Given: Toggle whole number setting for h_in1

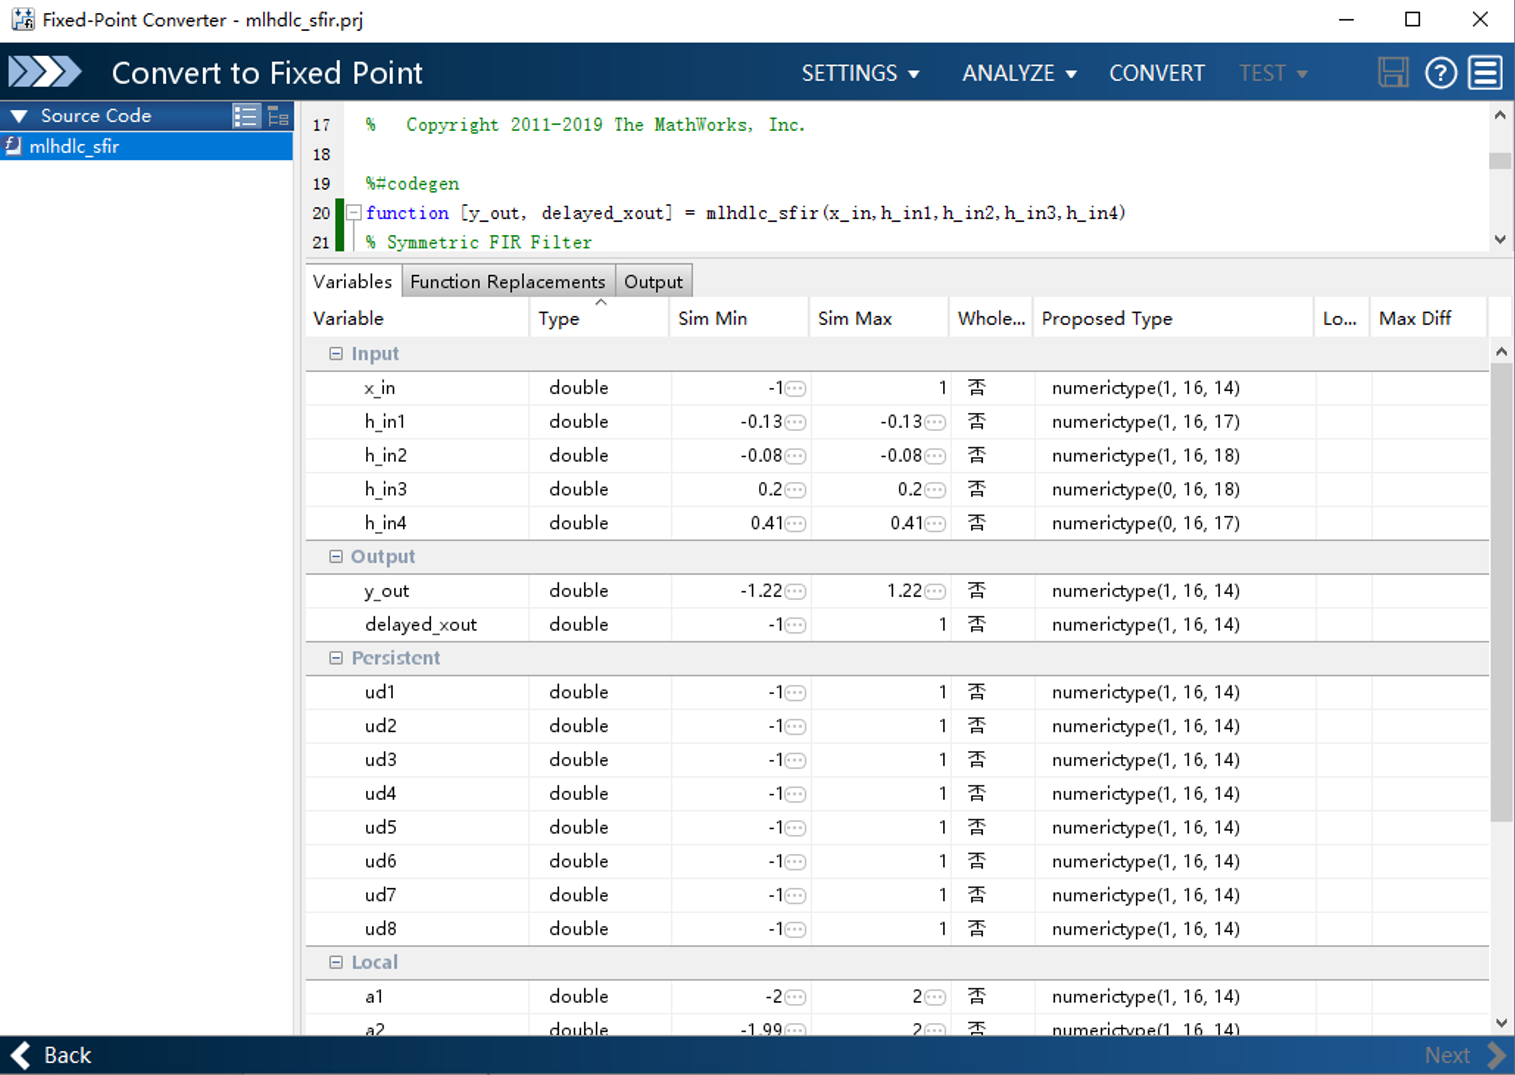Looking at the screenshot, I should pyautogui.click(x=977, y=421).
